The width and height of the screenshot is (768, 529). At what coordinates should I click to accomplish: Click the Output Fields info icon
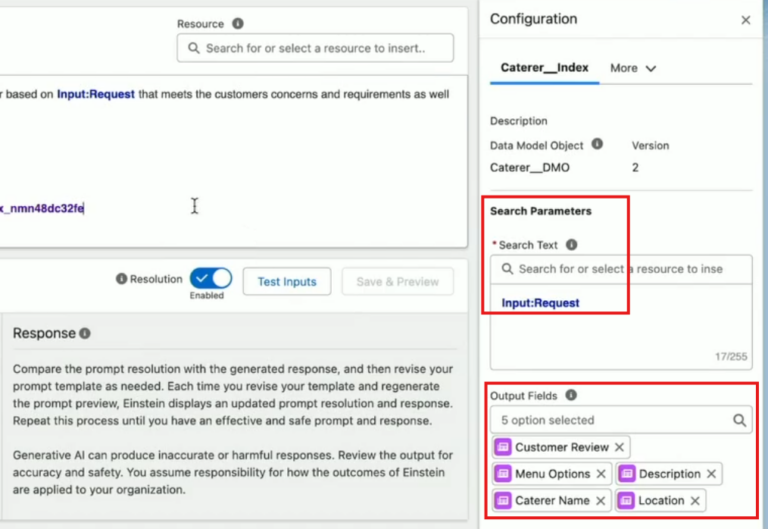[571, 396]
